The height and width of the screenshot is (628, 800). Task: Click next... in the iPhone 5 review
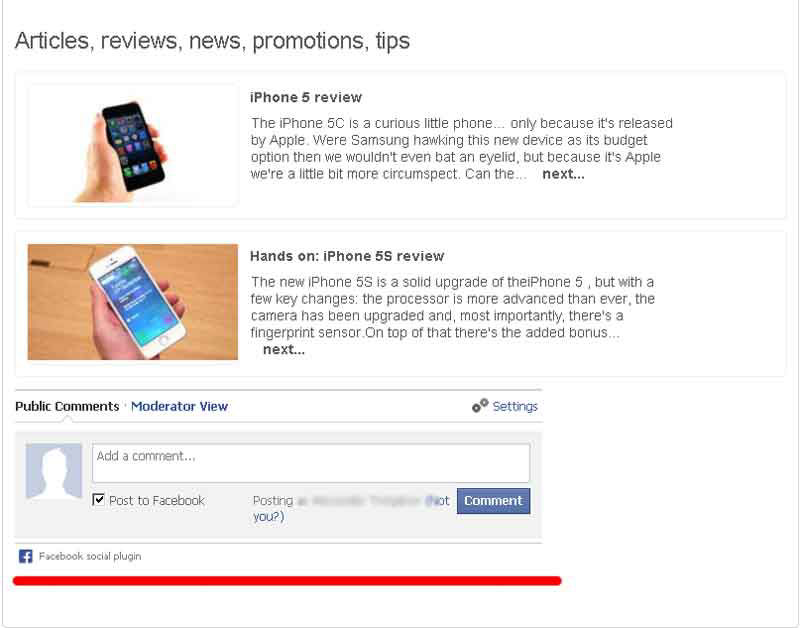[x=563, y=174]
